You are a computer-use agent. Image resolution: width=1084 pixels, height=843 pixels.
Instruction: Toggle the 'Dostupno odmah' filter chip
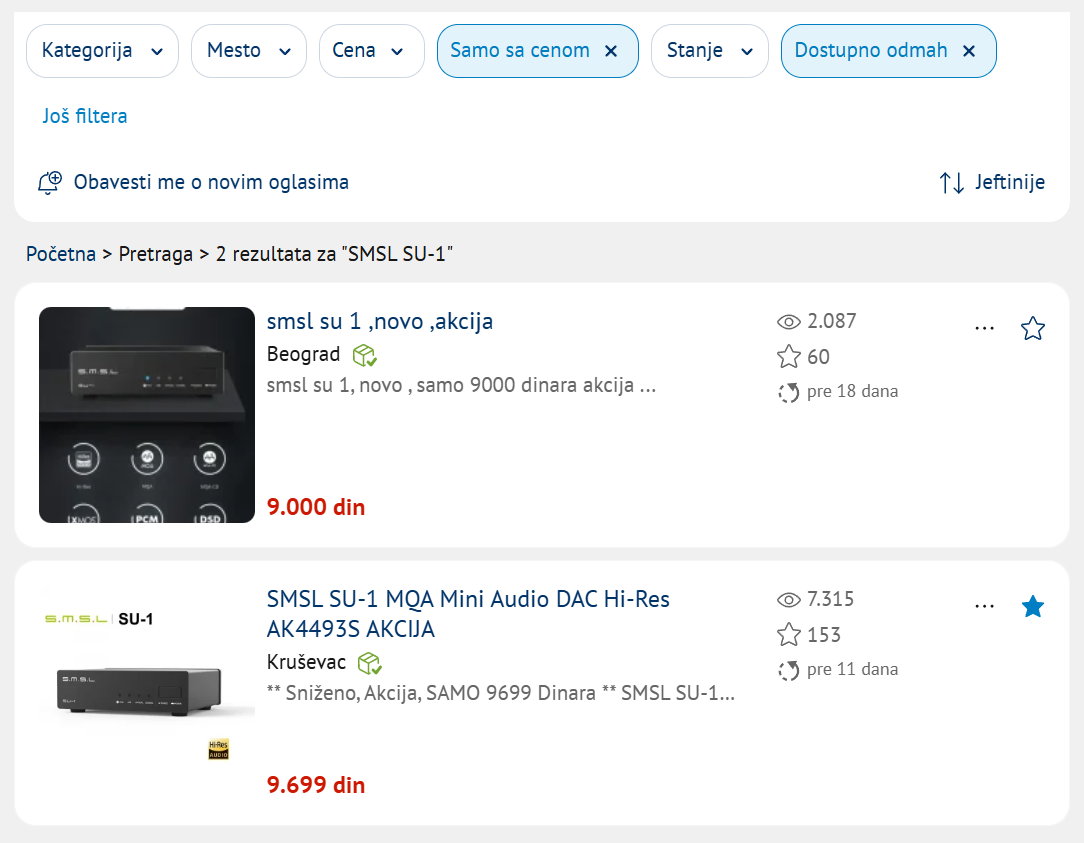coord(870,51)
